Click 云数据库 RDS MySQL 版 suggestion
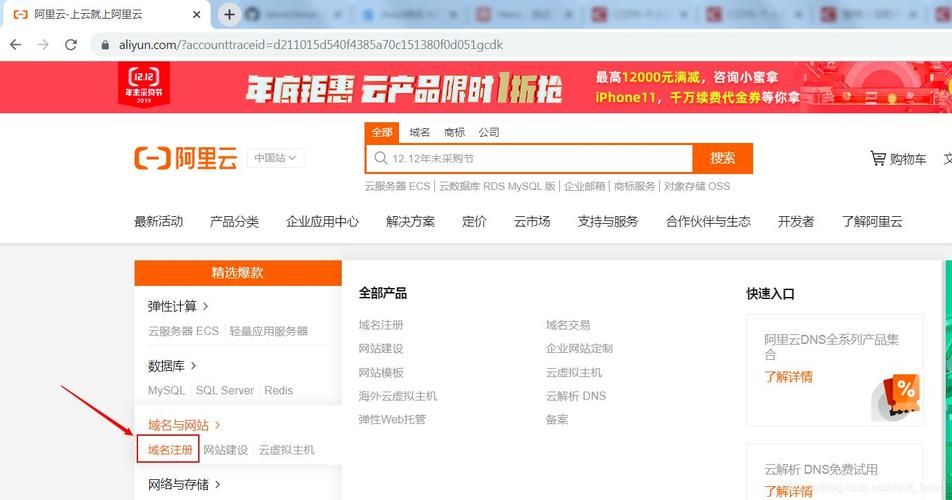 click(497, 186)
